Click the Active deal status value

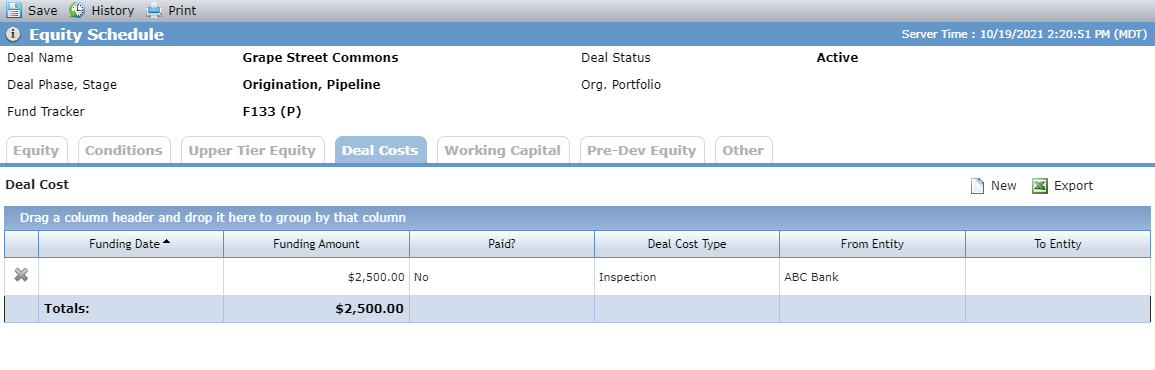[x=838, y=57]
